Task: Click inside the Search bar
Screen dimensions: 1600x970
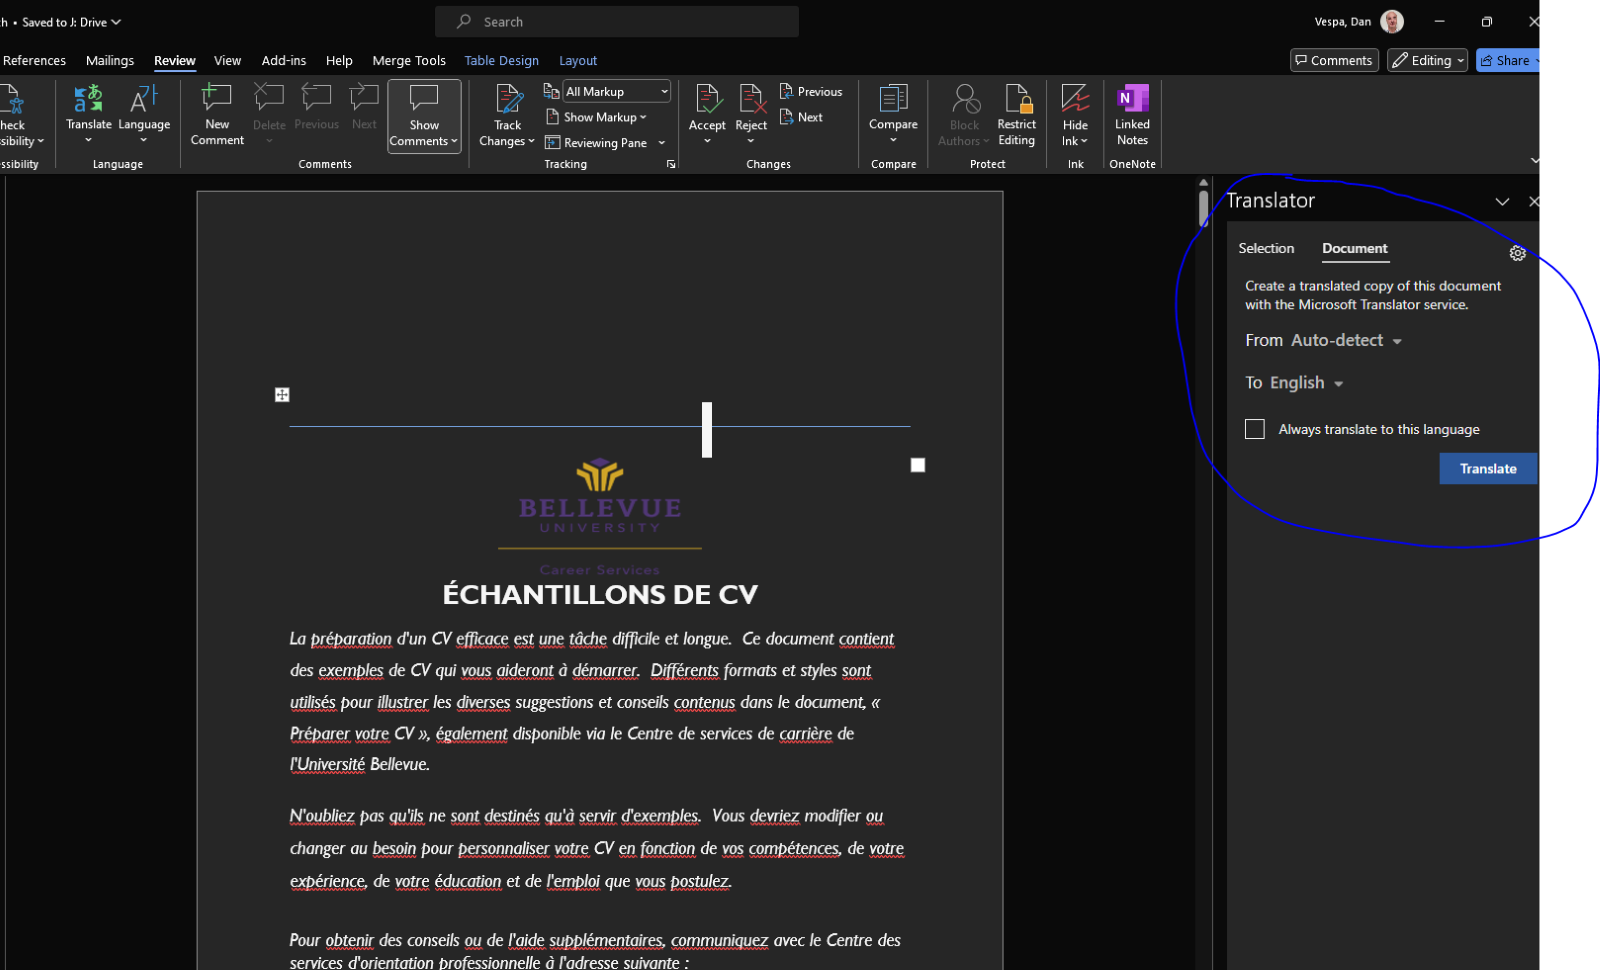Action: [616, 21]
